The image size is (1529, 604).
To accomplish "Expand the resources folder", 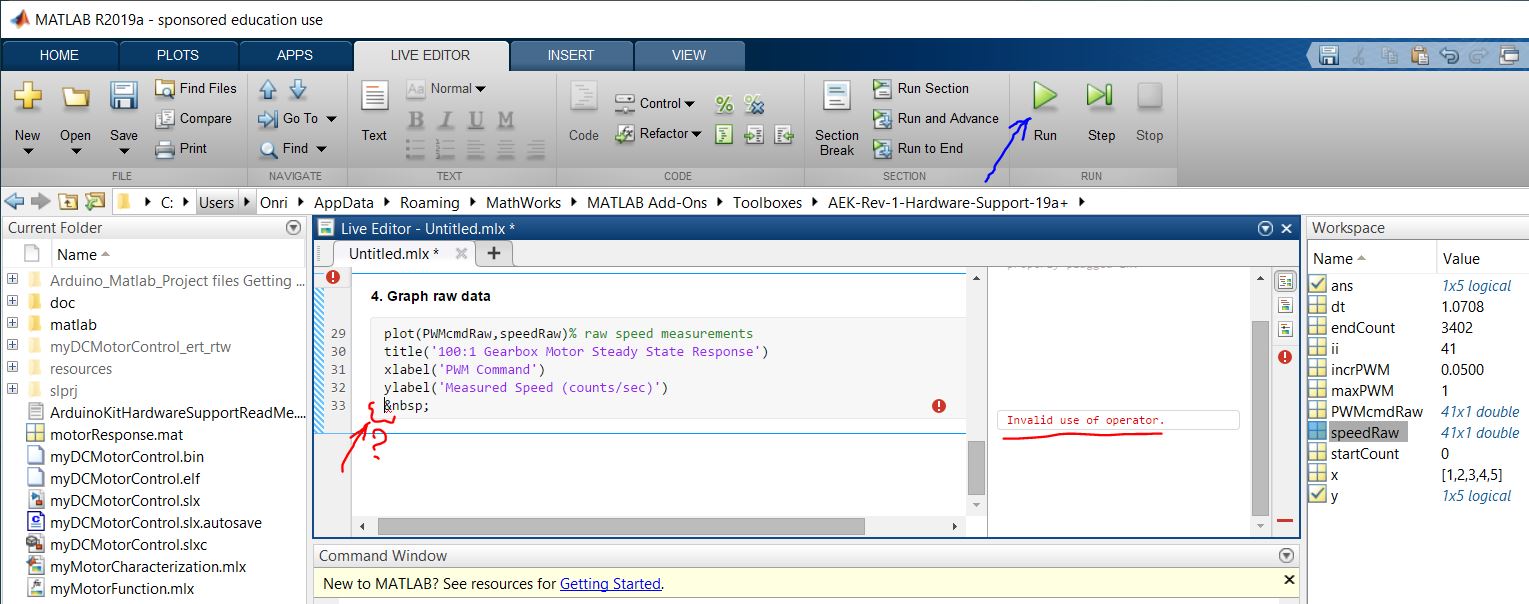I will point(12,368).
